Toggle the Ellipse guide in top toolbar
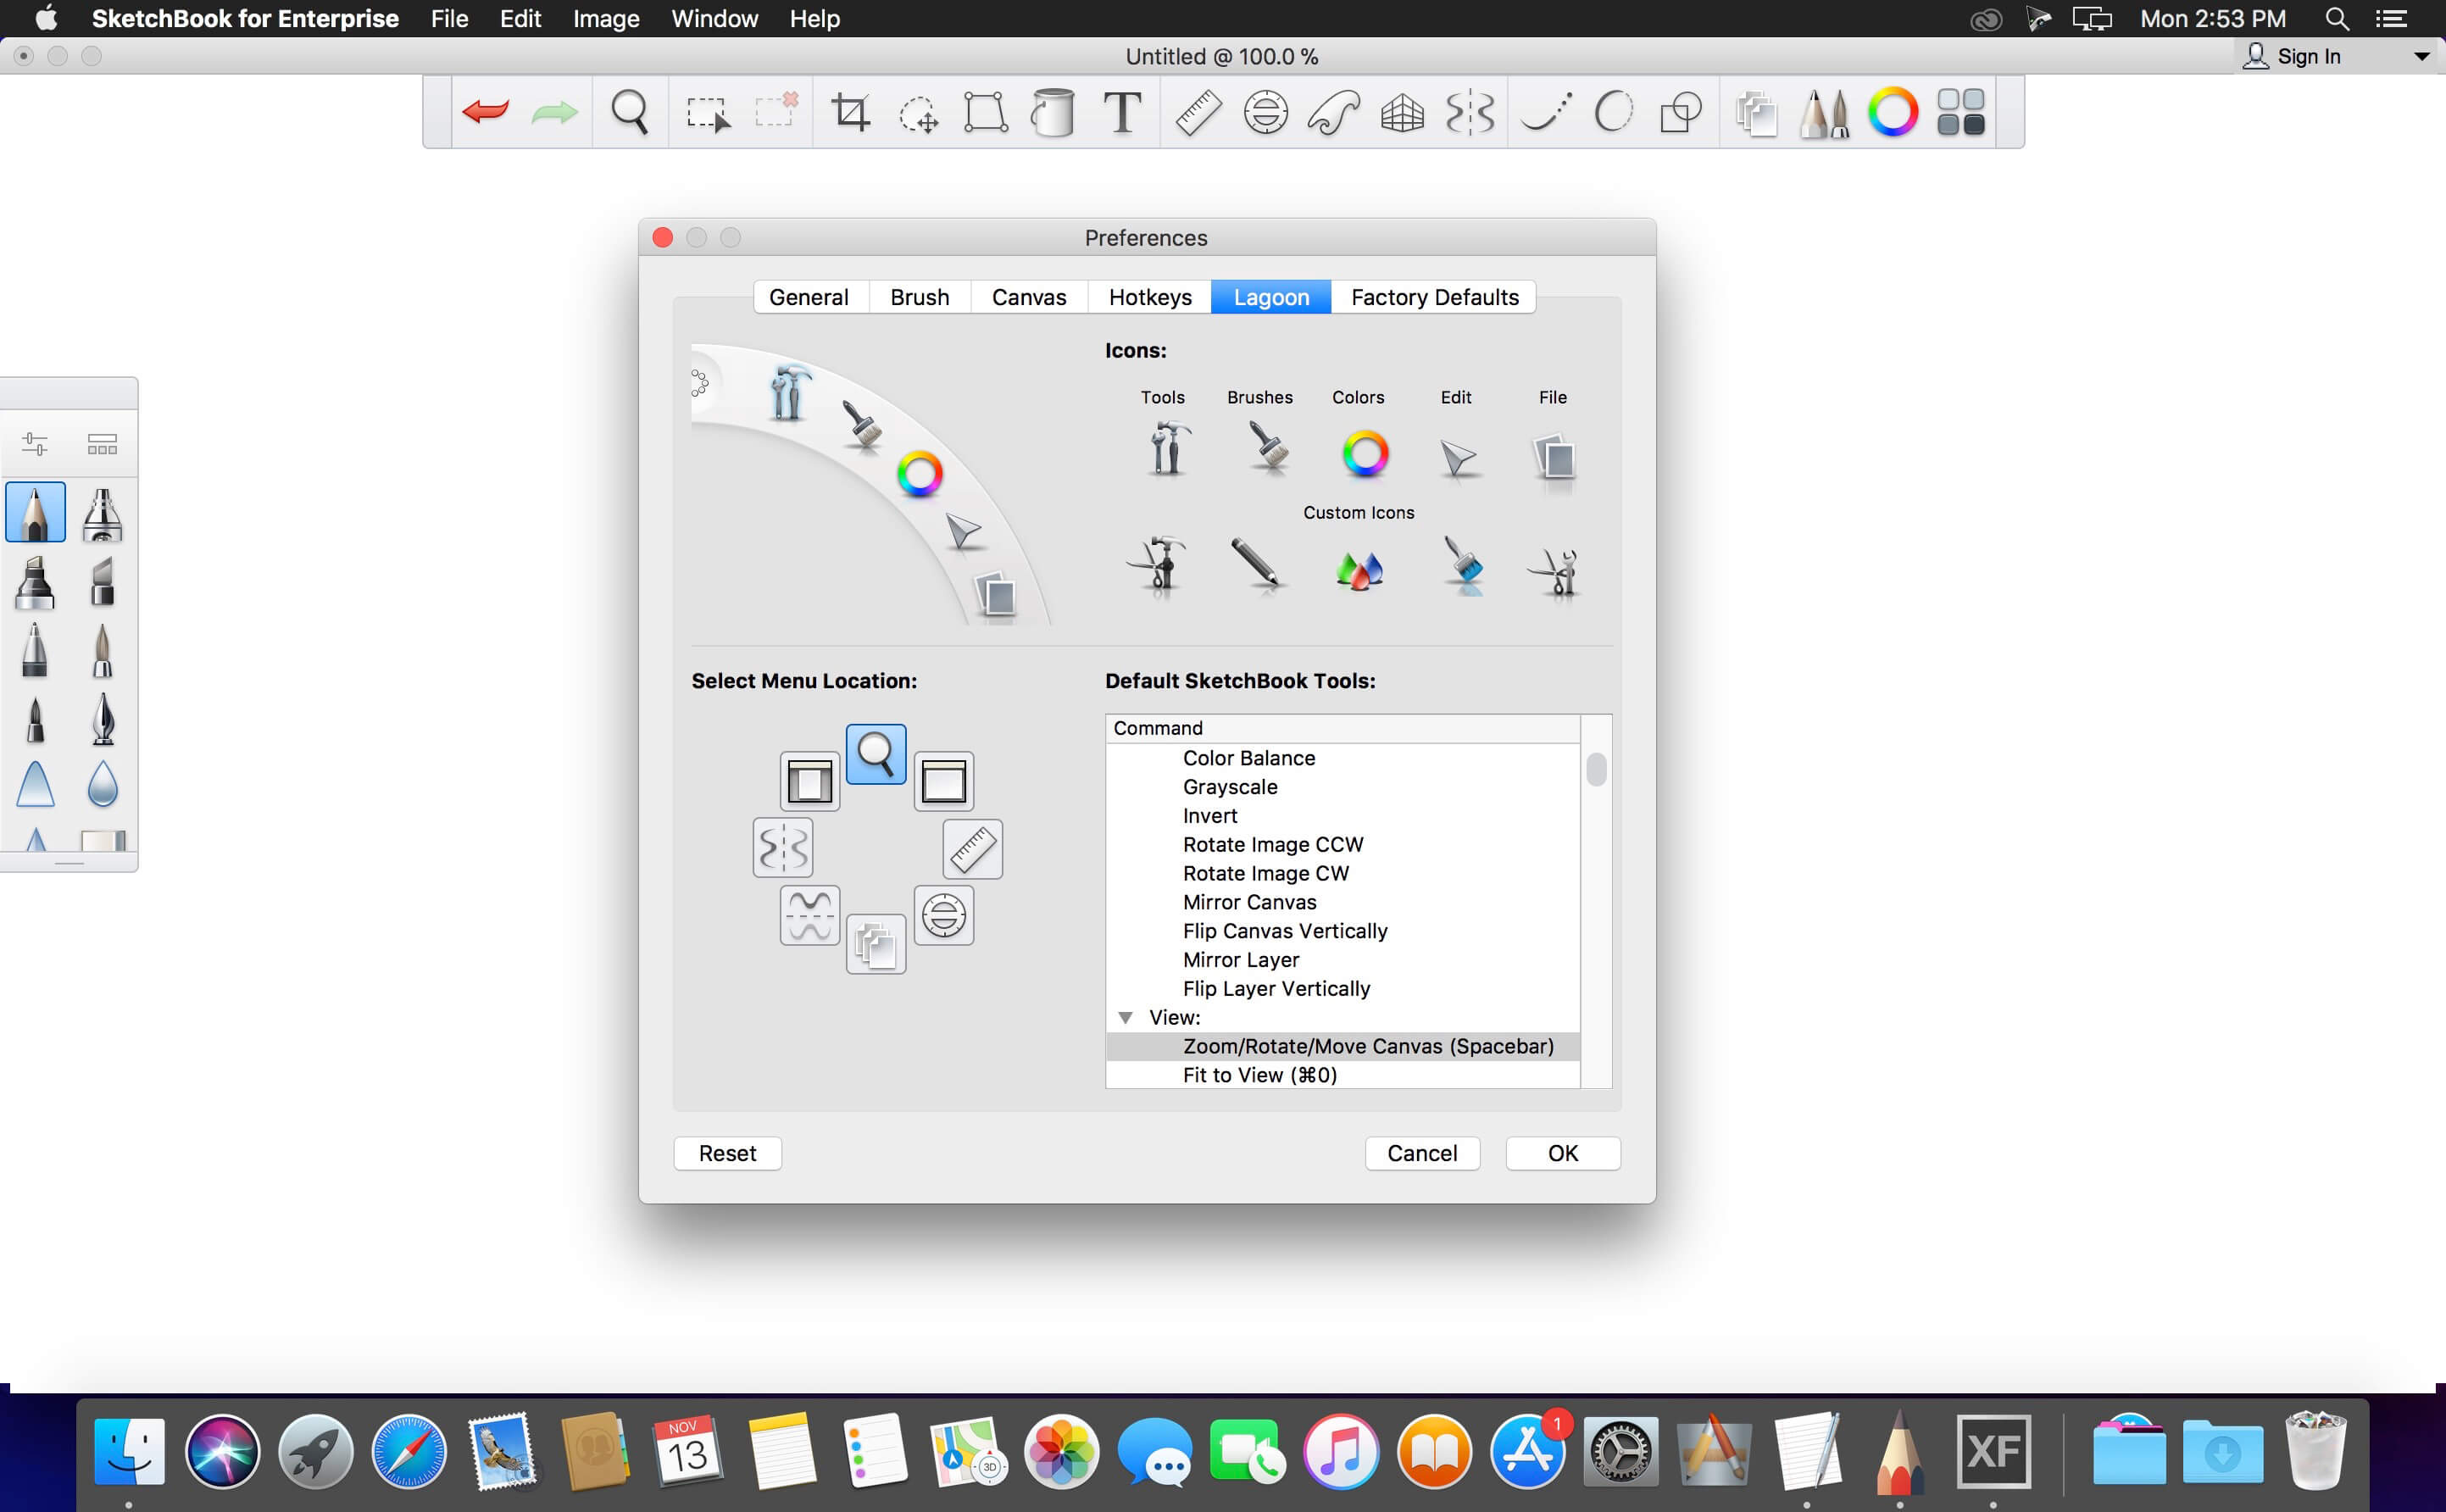 pyautogui.click(x=1265, y=112)
